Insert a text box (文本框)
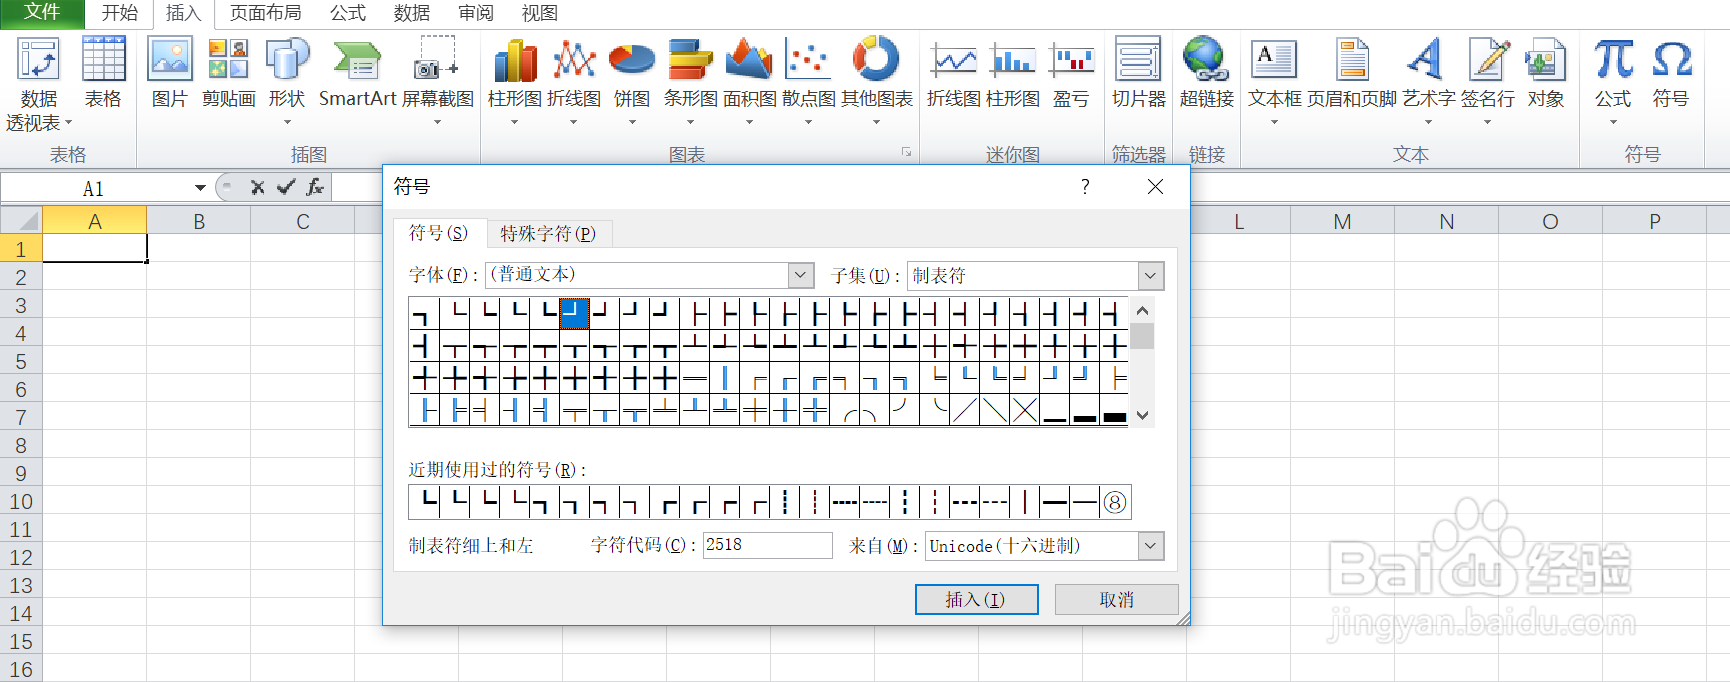The width and height of the screenshot is (1730, 682). click(1275, 82)
